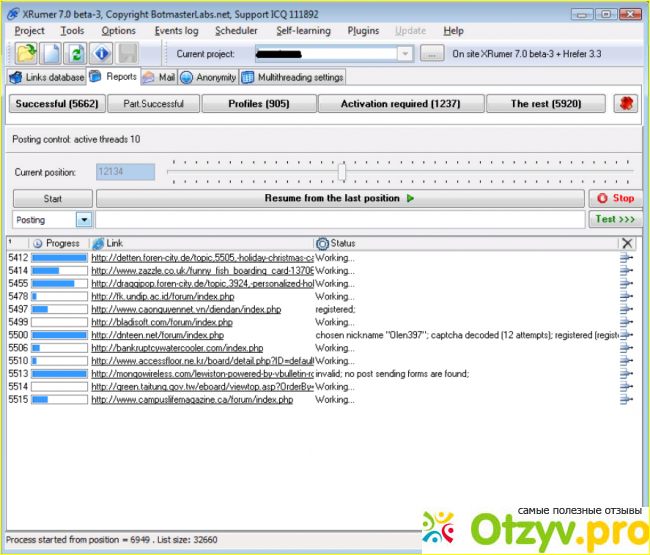Open the bladisoft.com forum link
The height and width of the screenshot is (555, 650).
[x=162, y=322]
